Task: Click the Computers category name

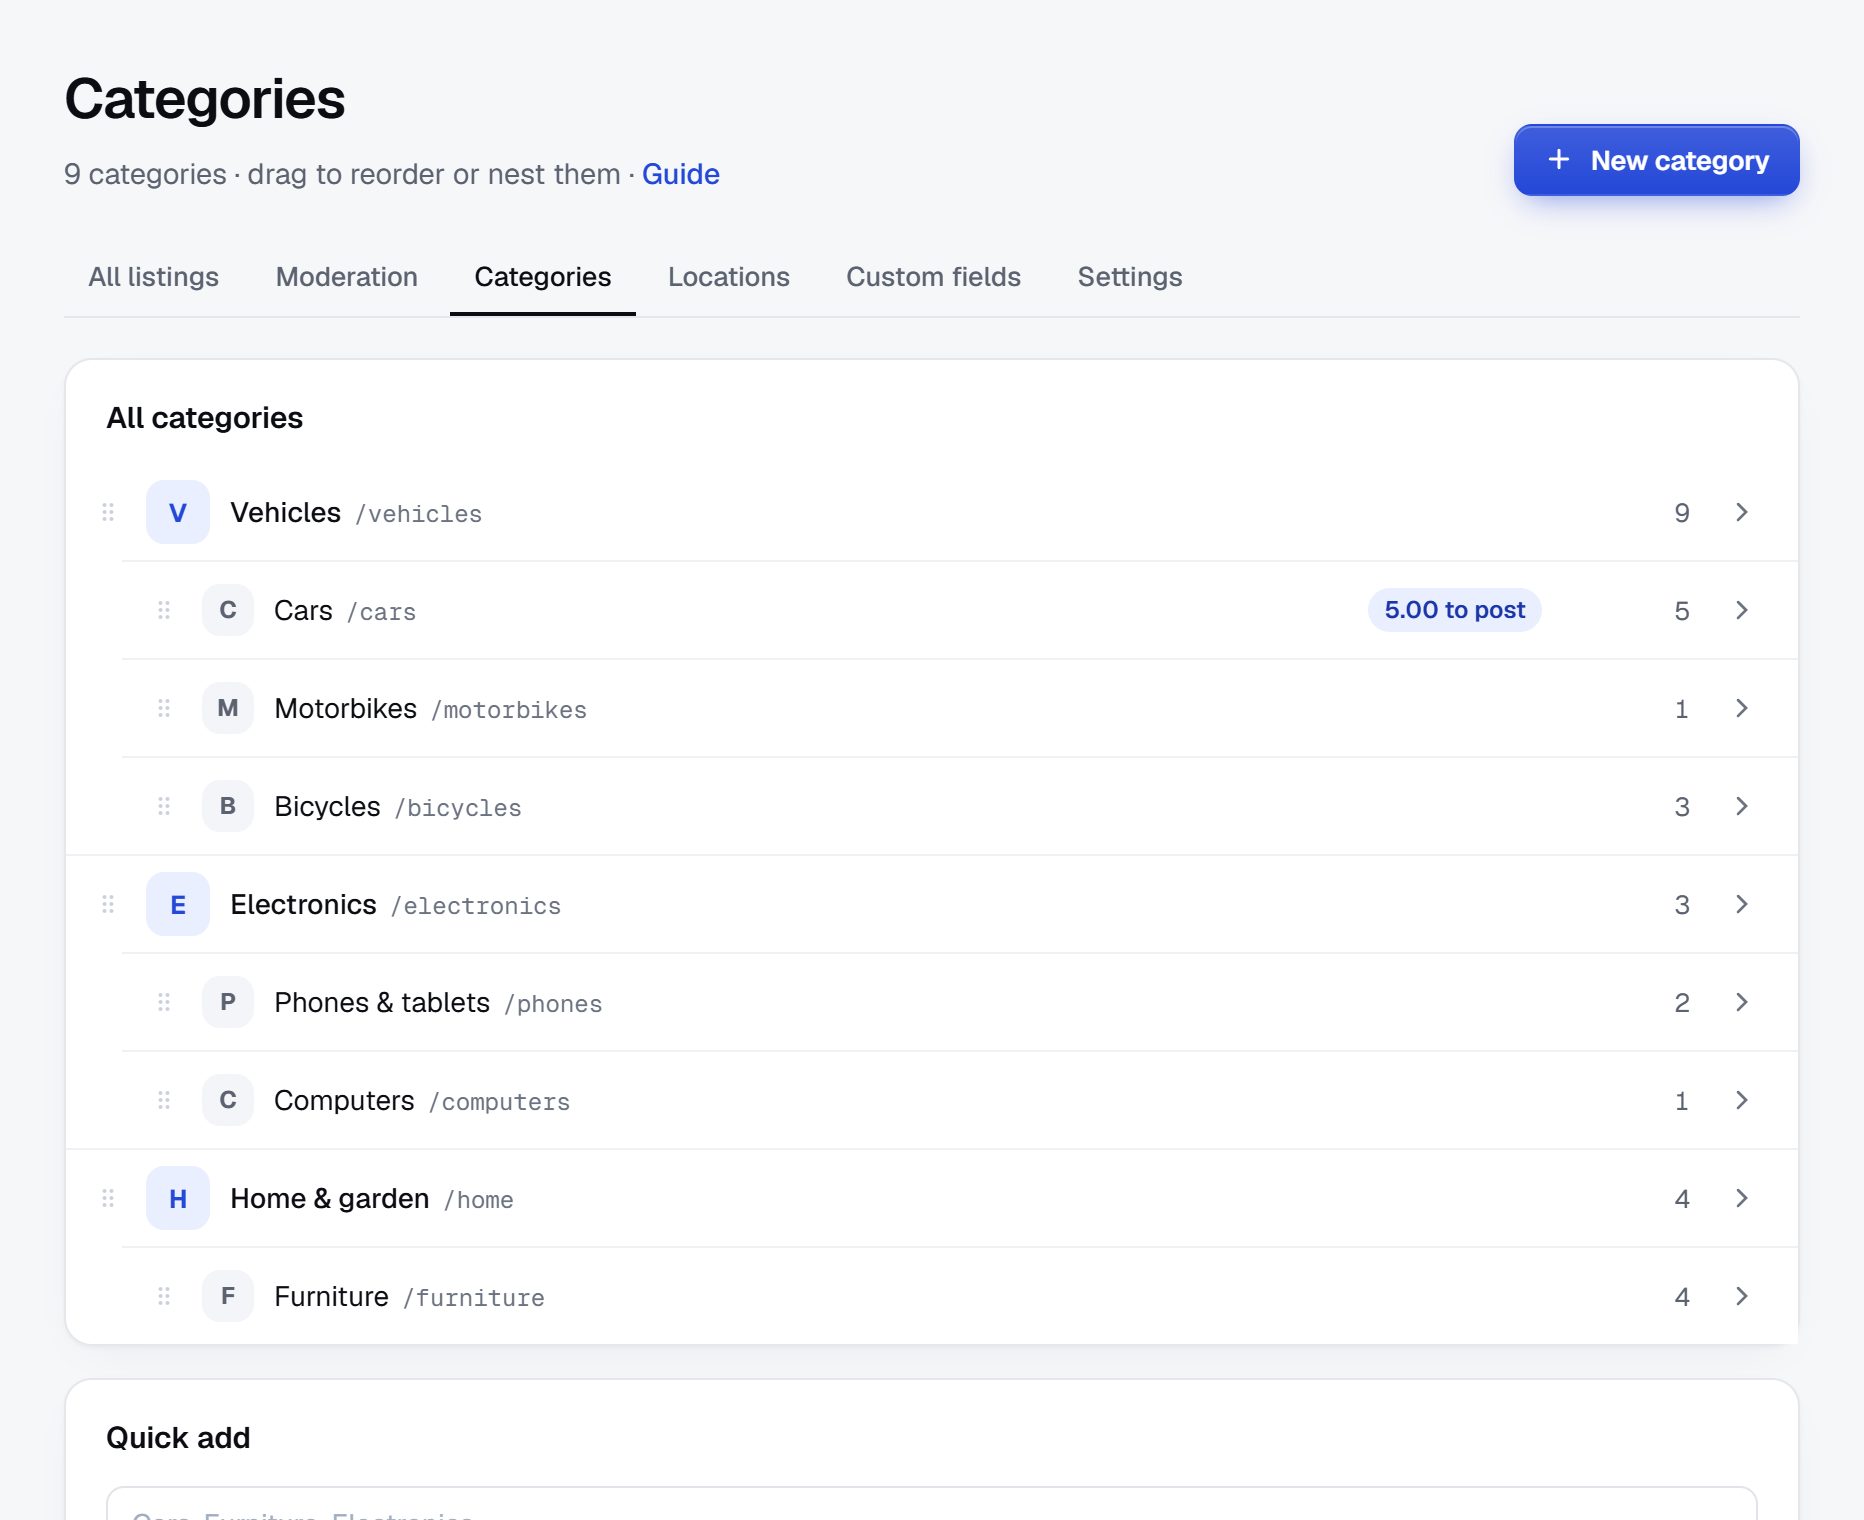Action: point(344,1100)
